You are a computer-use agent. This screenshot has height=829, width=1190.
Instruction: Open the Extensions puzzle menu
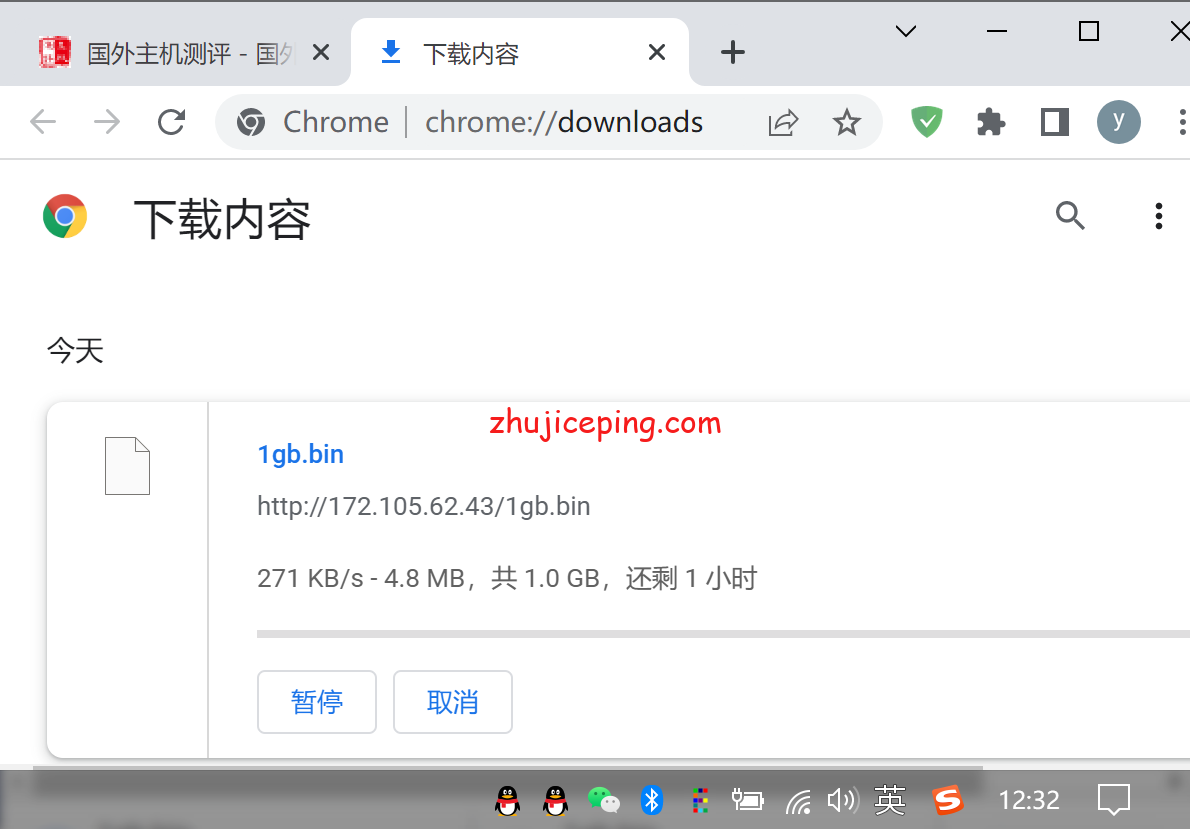[991, 121]
